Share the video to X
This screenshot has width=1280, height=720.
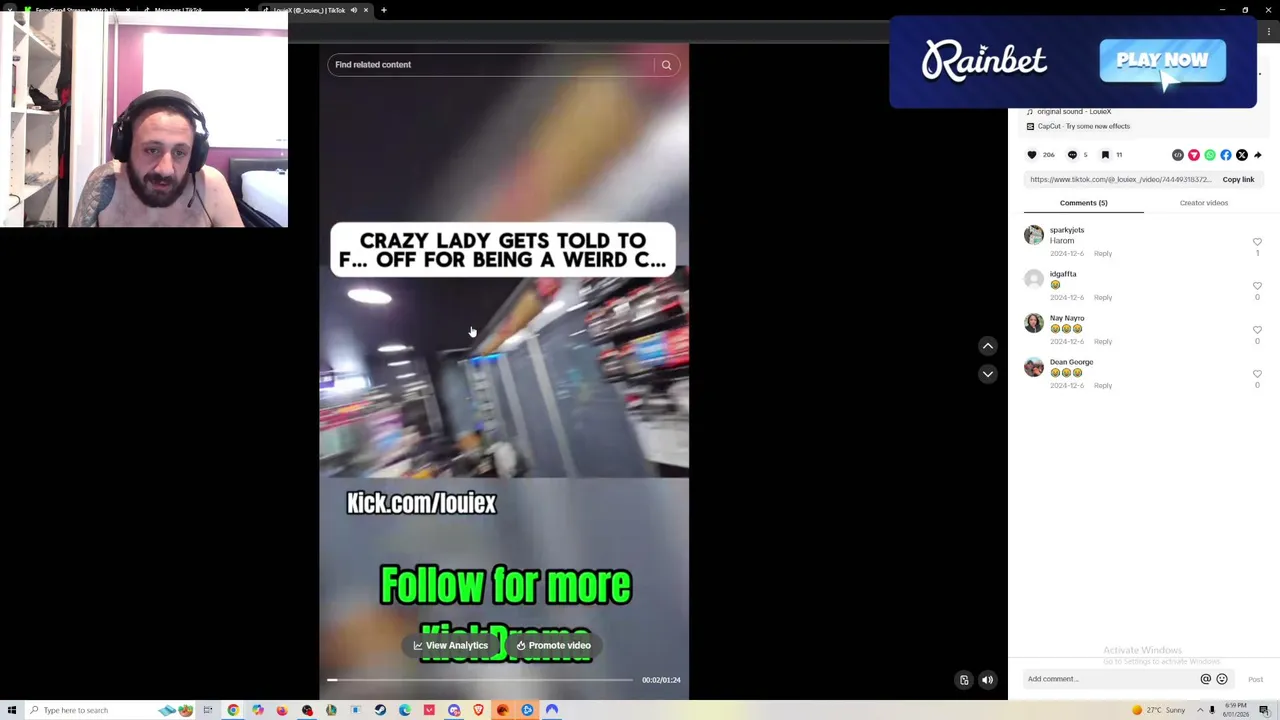1242,155
